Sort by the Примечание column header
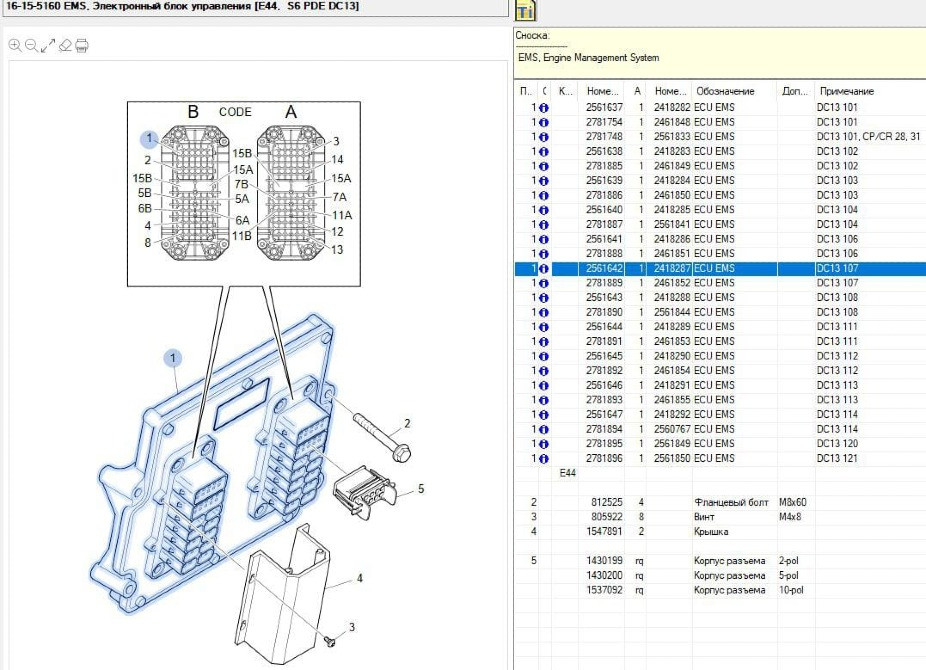The image size is (926, 670). [x=846, y=91]
